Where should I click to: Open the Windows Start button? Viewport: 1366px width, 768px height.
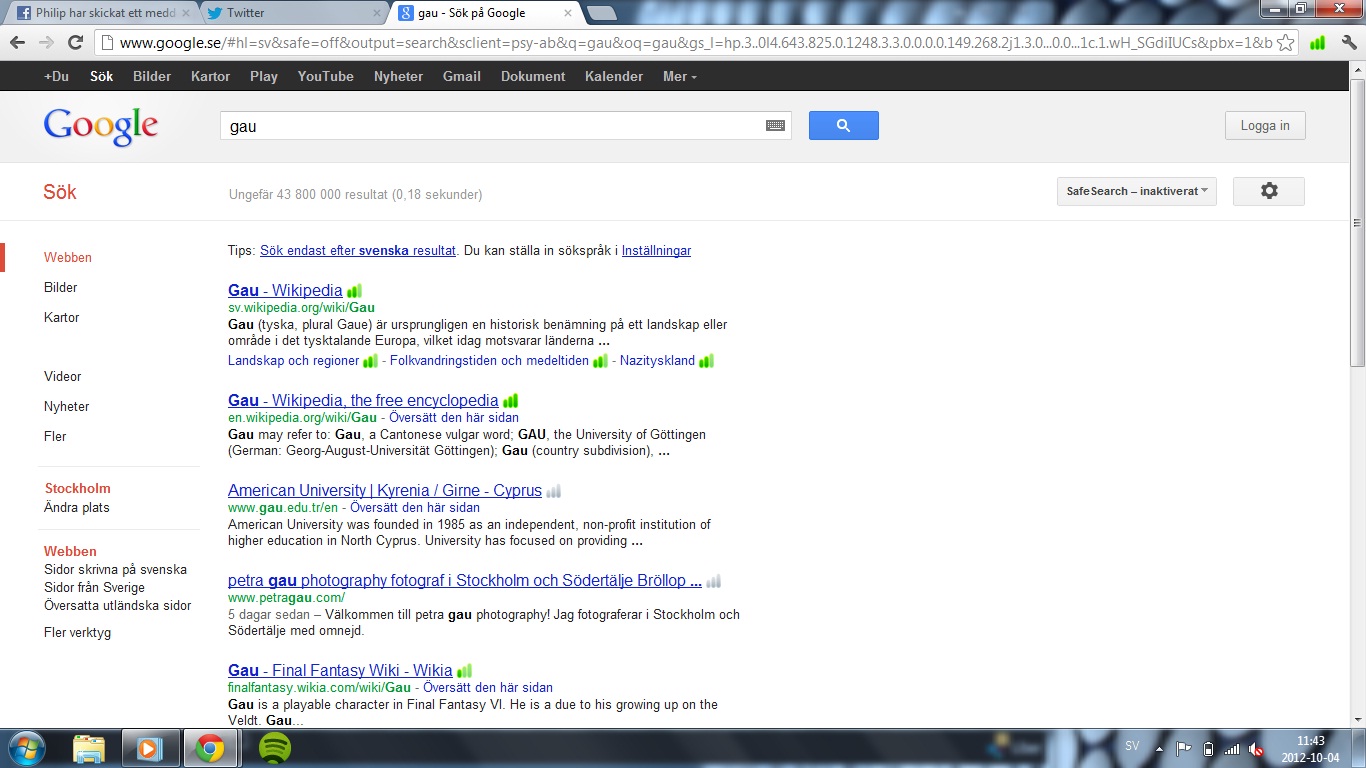(x=26, y=748)
